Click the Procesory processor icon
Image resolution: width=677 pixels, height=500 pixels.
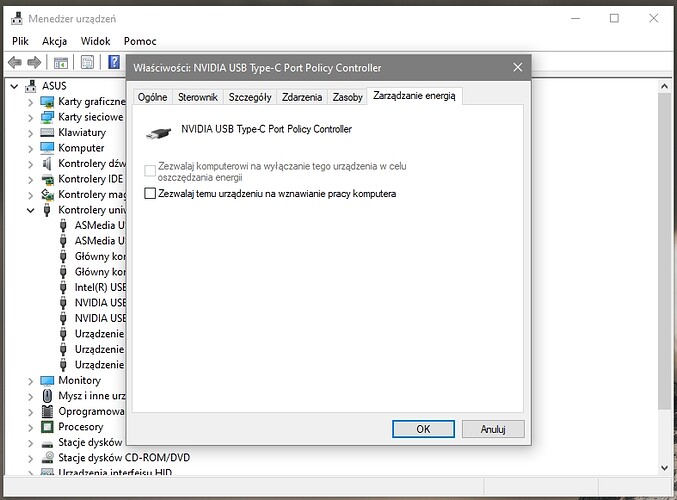(x=47, y=427)
